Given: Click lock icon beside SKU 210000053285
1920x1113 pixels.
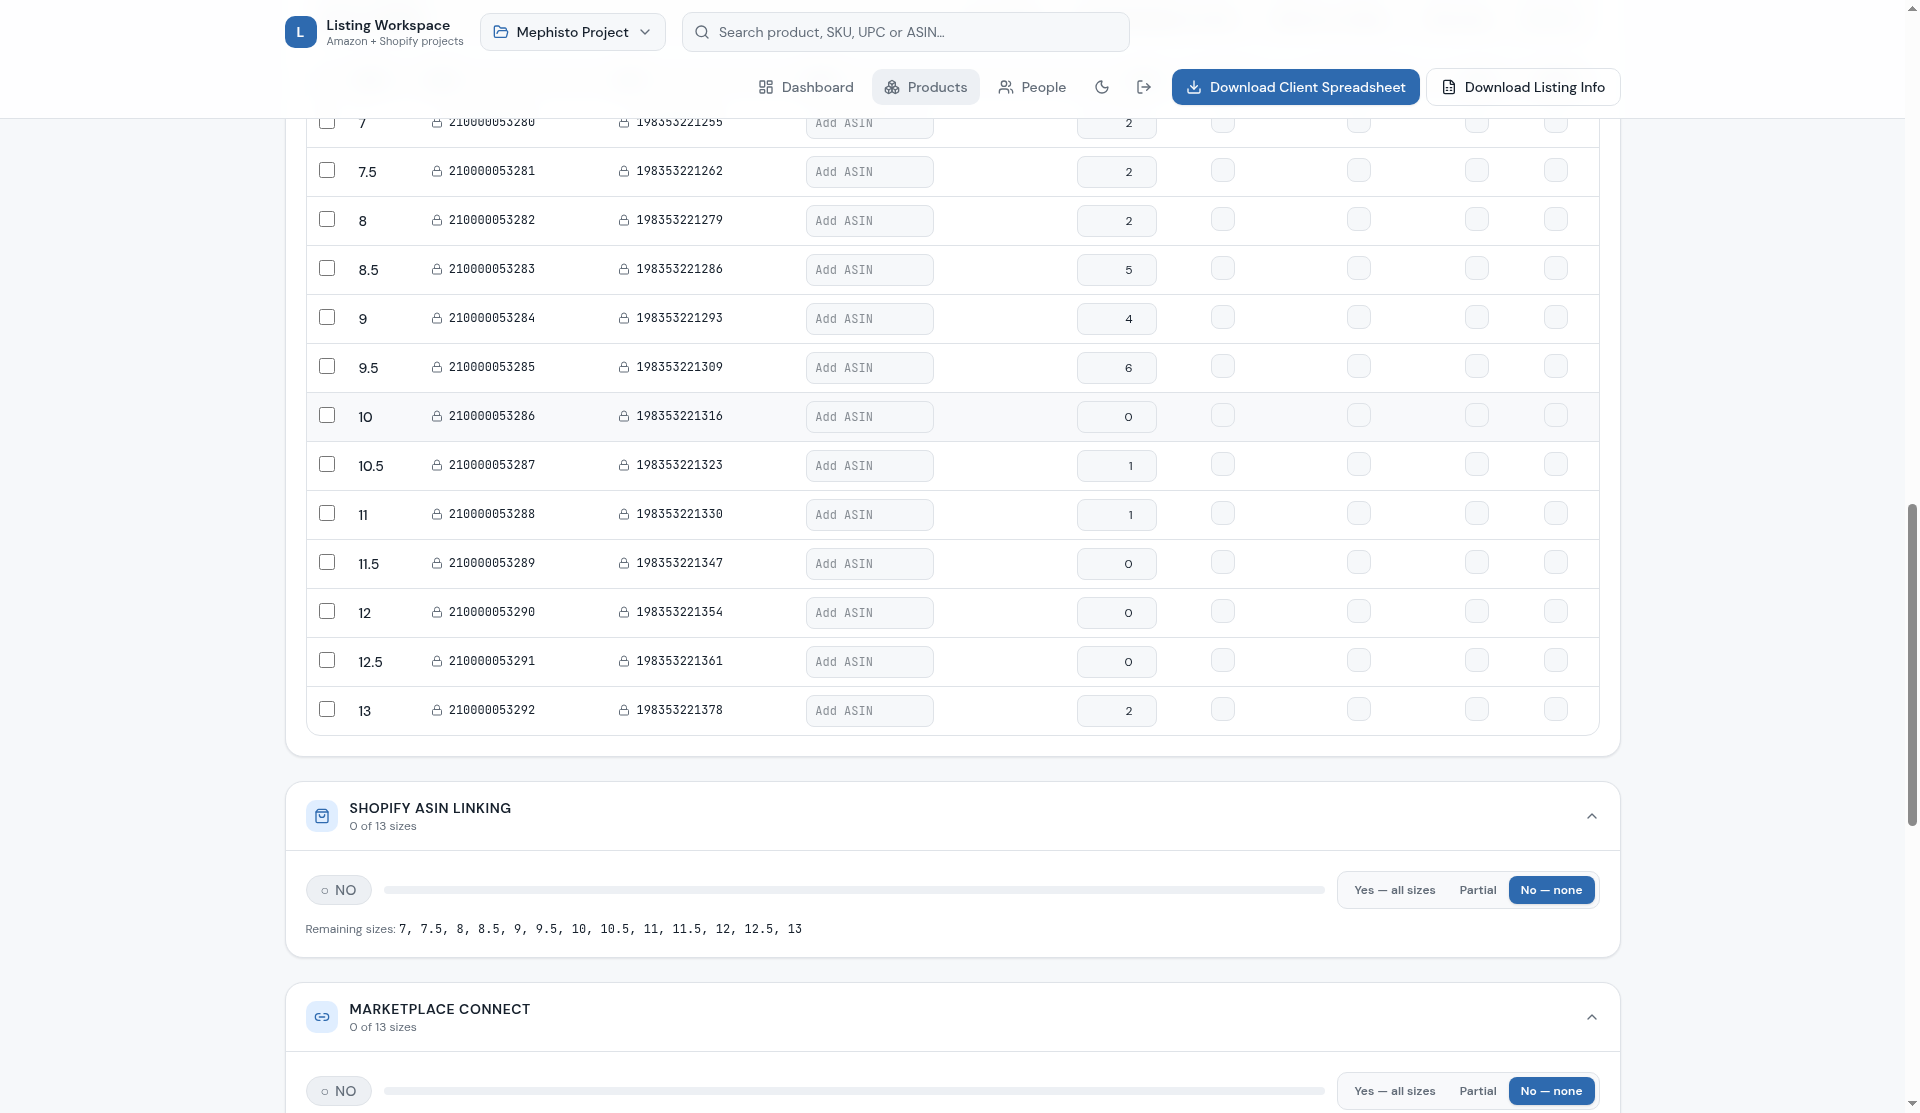Looking at the screenshot, I should (437, 367).
